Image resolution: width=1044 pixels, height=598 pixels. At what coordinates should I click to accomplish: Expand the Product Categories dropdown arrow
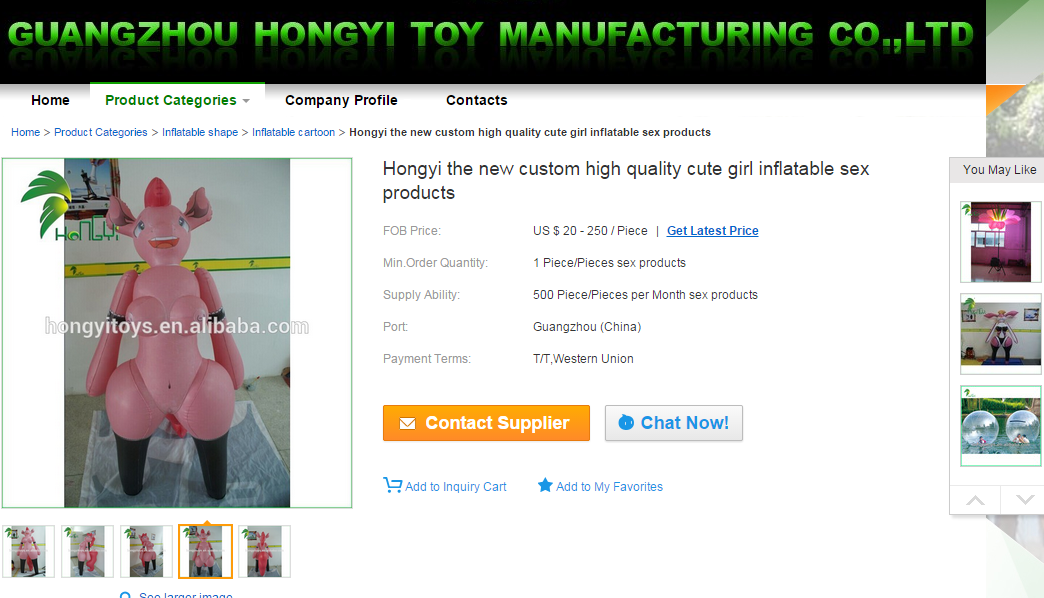click(x=246, y=101)
